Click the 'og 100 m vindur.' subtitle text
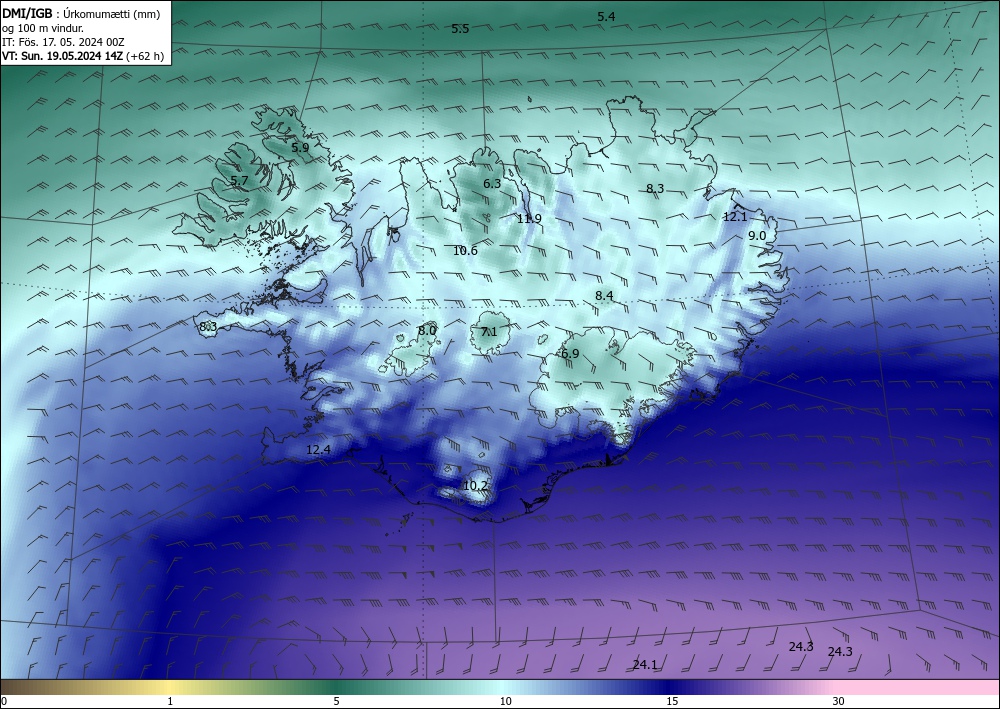1000x709 pixels. tap(43, 28)
